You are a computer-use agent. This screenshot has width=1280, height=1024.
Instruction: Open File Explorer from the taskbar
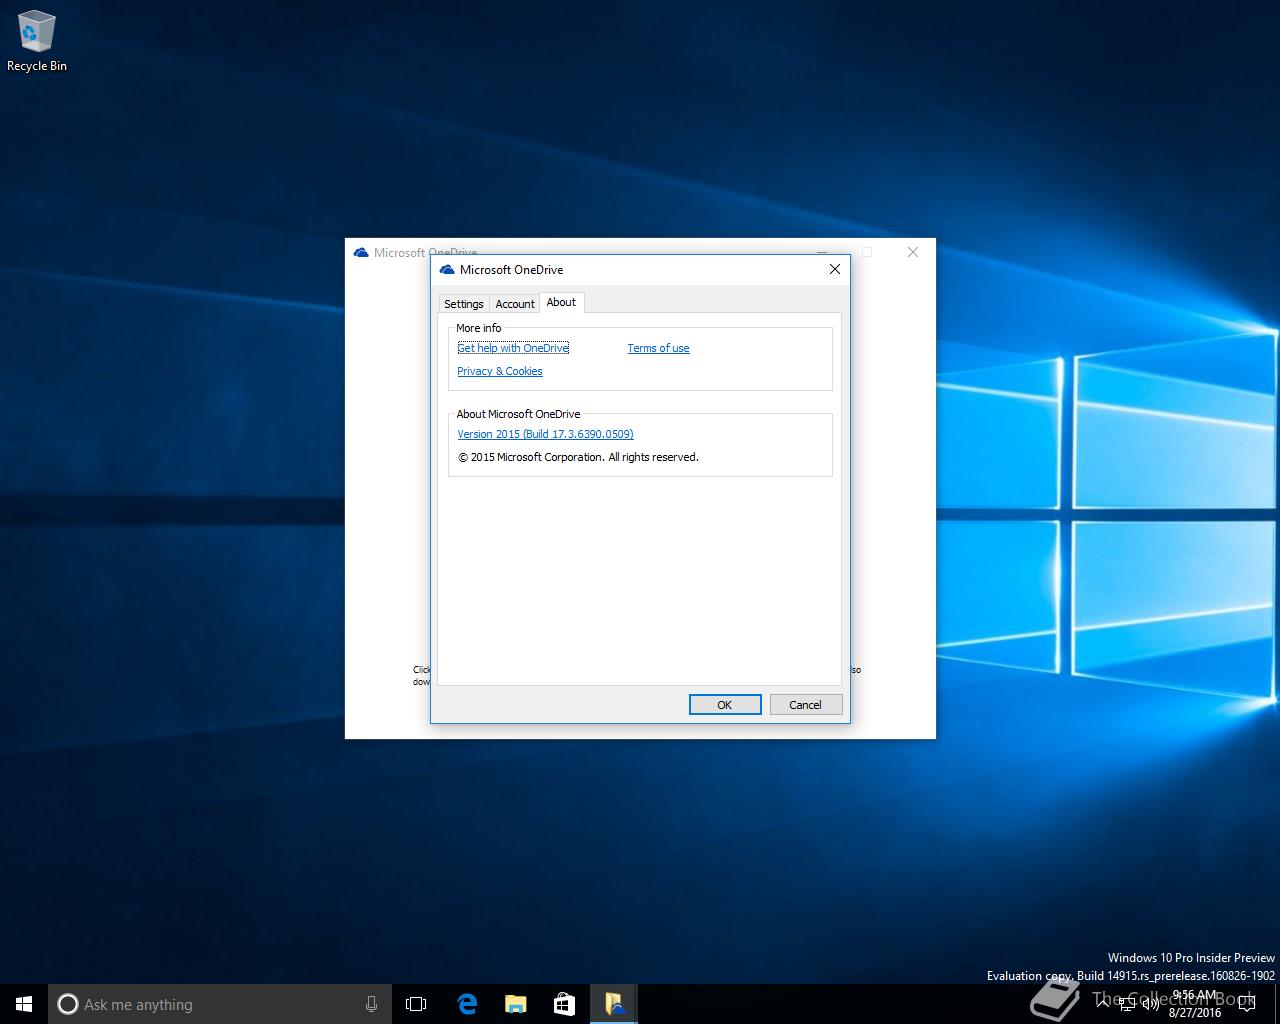(x=515, y=1004)
